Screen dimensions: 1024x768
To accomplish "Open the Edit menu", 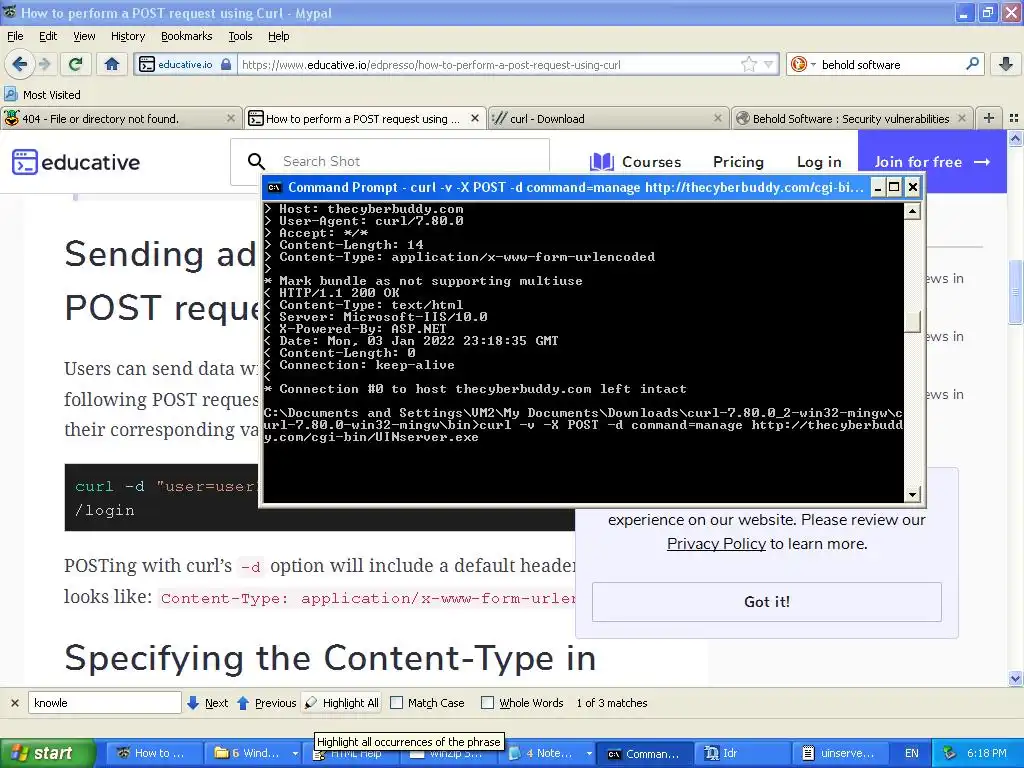I will click(48, 36).
